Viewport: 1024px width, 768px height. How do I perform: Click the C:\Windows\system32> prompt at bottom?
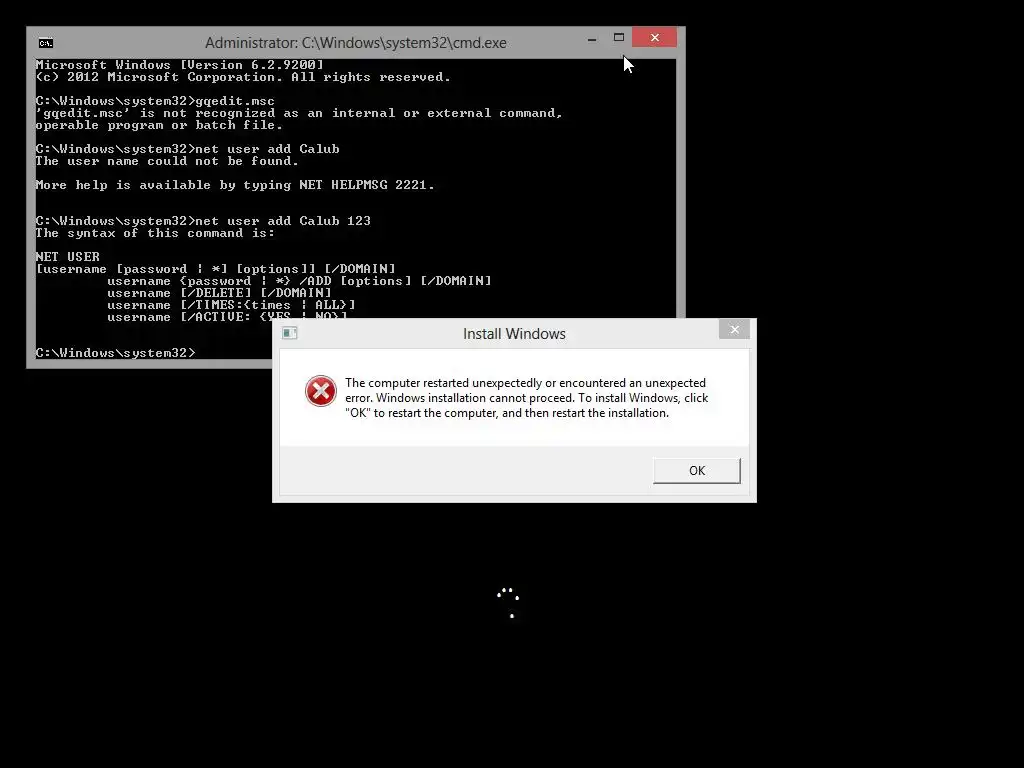(x=116, y=353)
